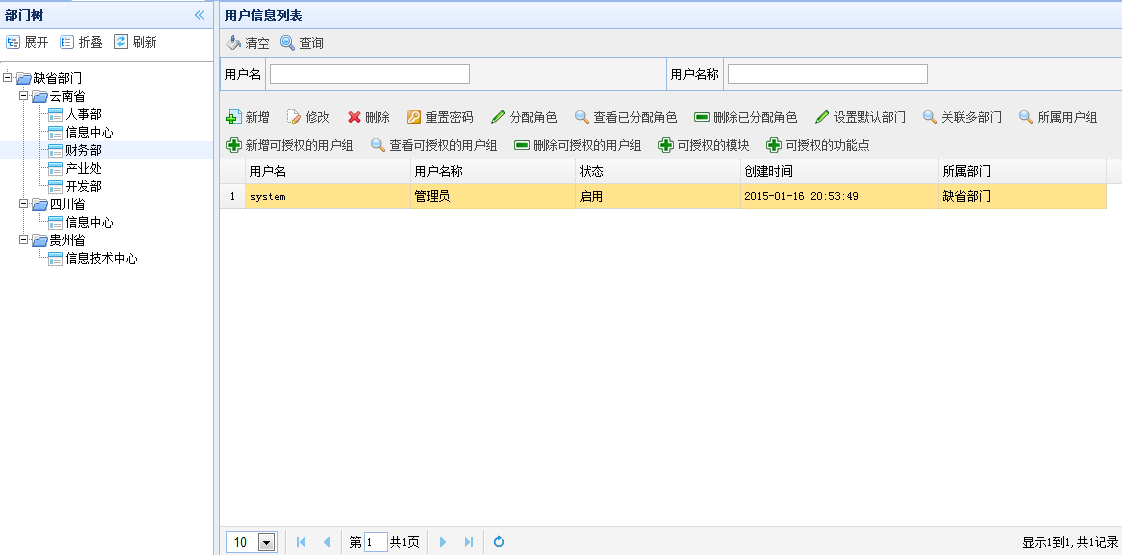Go to next page in pager
This screenshot has width=1122, height=555.
(x=442, y=542)
